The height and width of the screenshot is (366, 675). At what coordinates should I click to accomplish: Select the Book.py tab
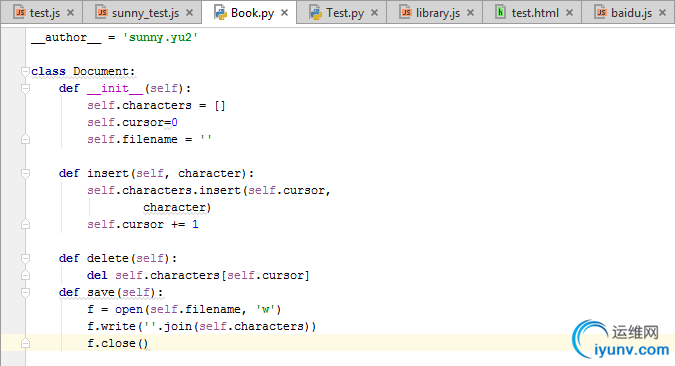(x=250, y=13)
